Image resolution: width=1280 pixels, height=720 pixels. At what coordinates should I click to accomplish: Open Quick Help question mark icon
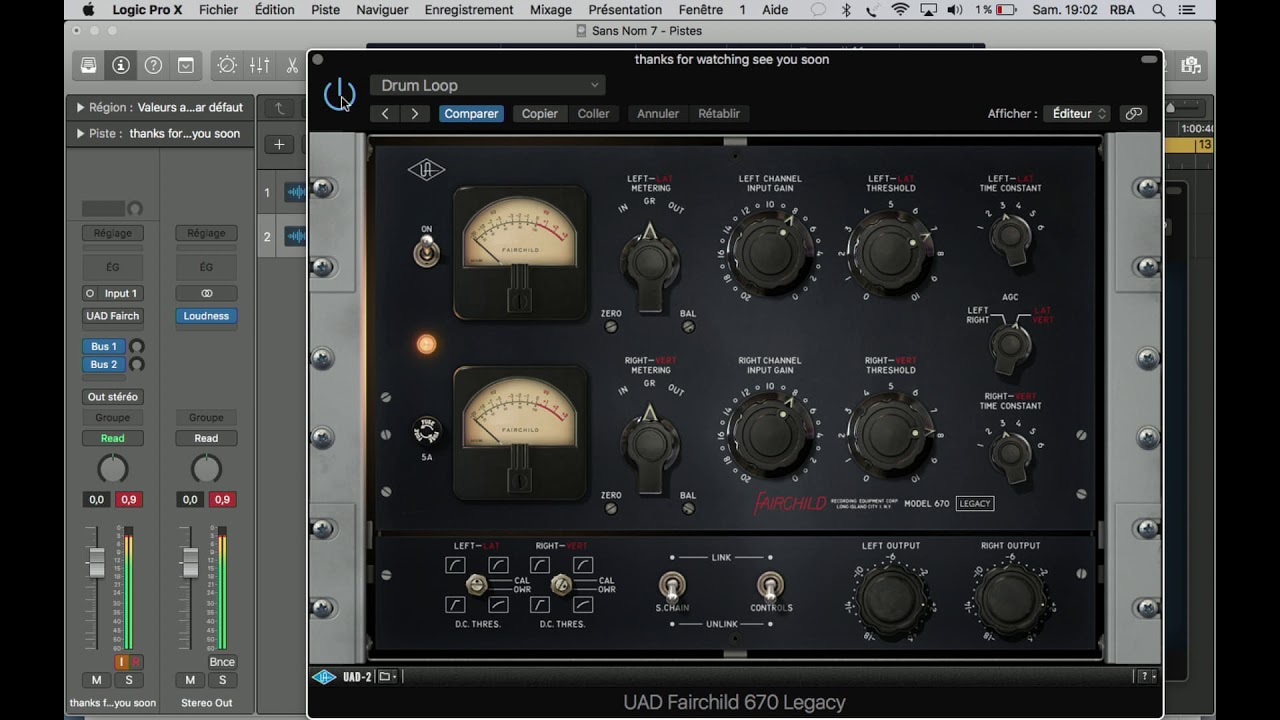(153, 65)
